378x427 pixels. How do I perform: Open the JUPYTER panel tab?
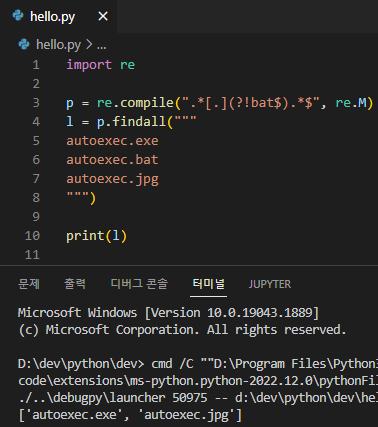tap(270, 284)
